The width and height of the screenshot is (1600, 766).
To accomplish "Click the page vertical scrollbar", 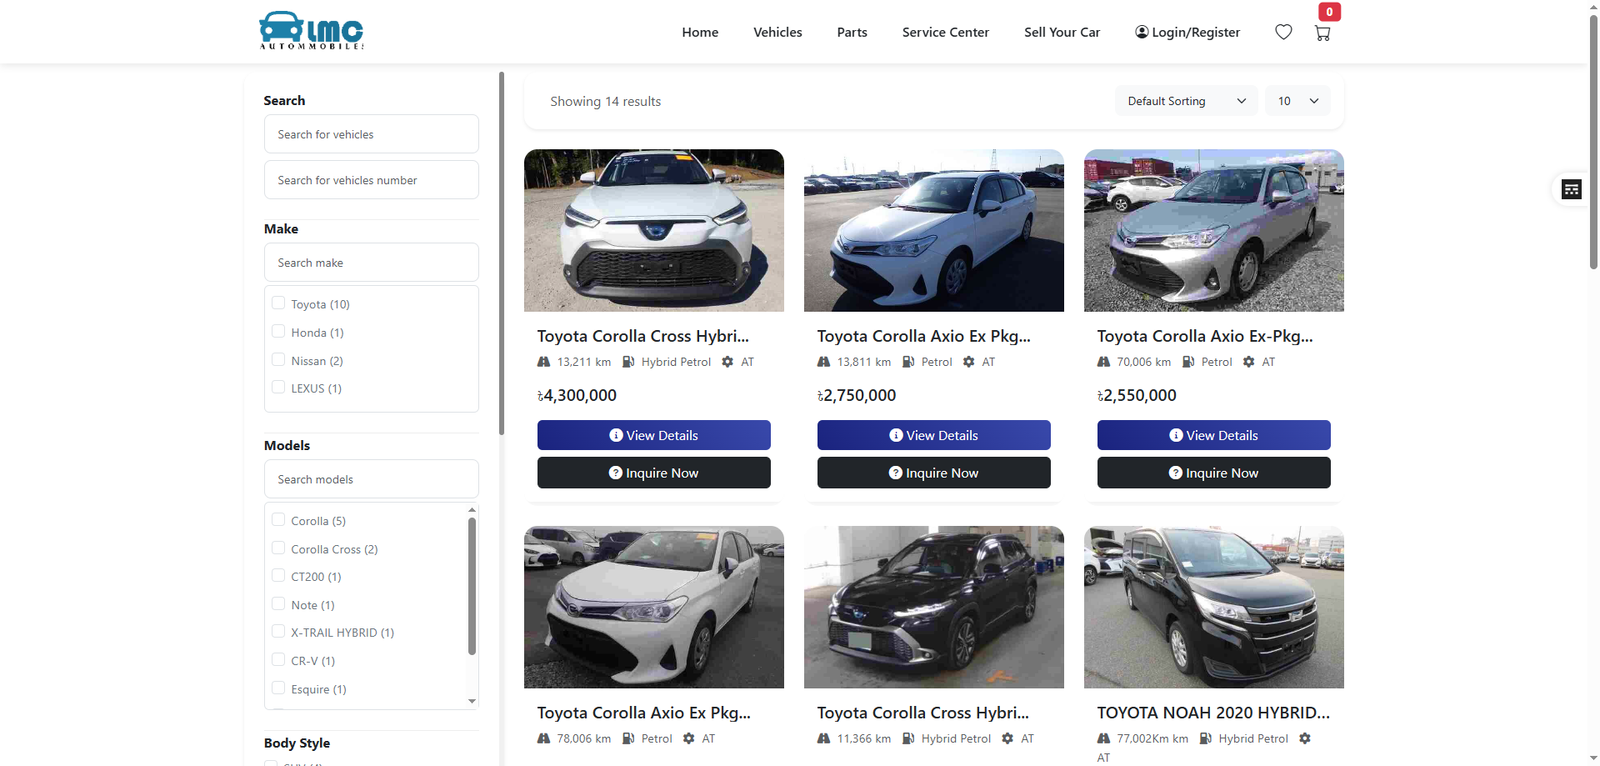I will [x=1593, y=140].
